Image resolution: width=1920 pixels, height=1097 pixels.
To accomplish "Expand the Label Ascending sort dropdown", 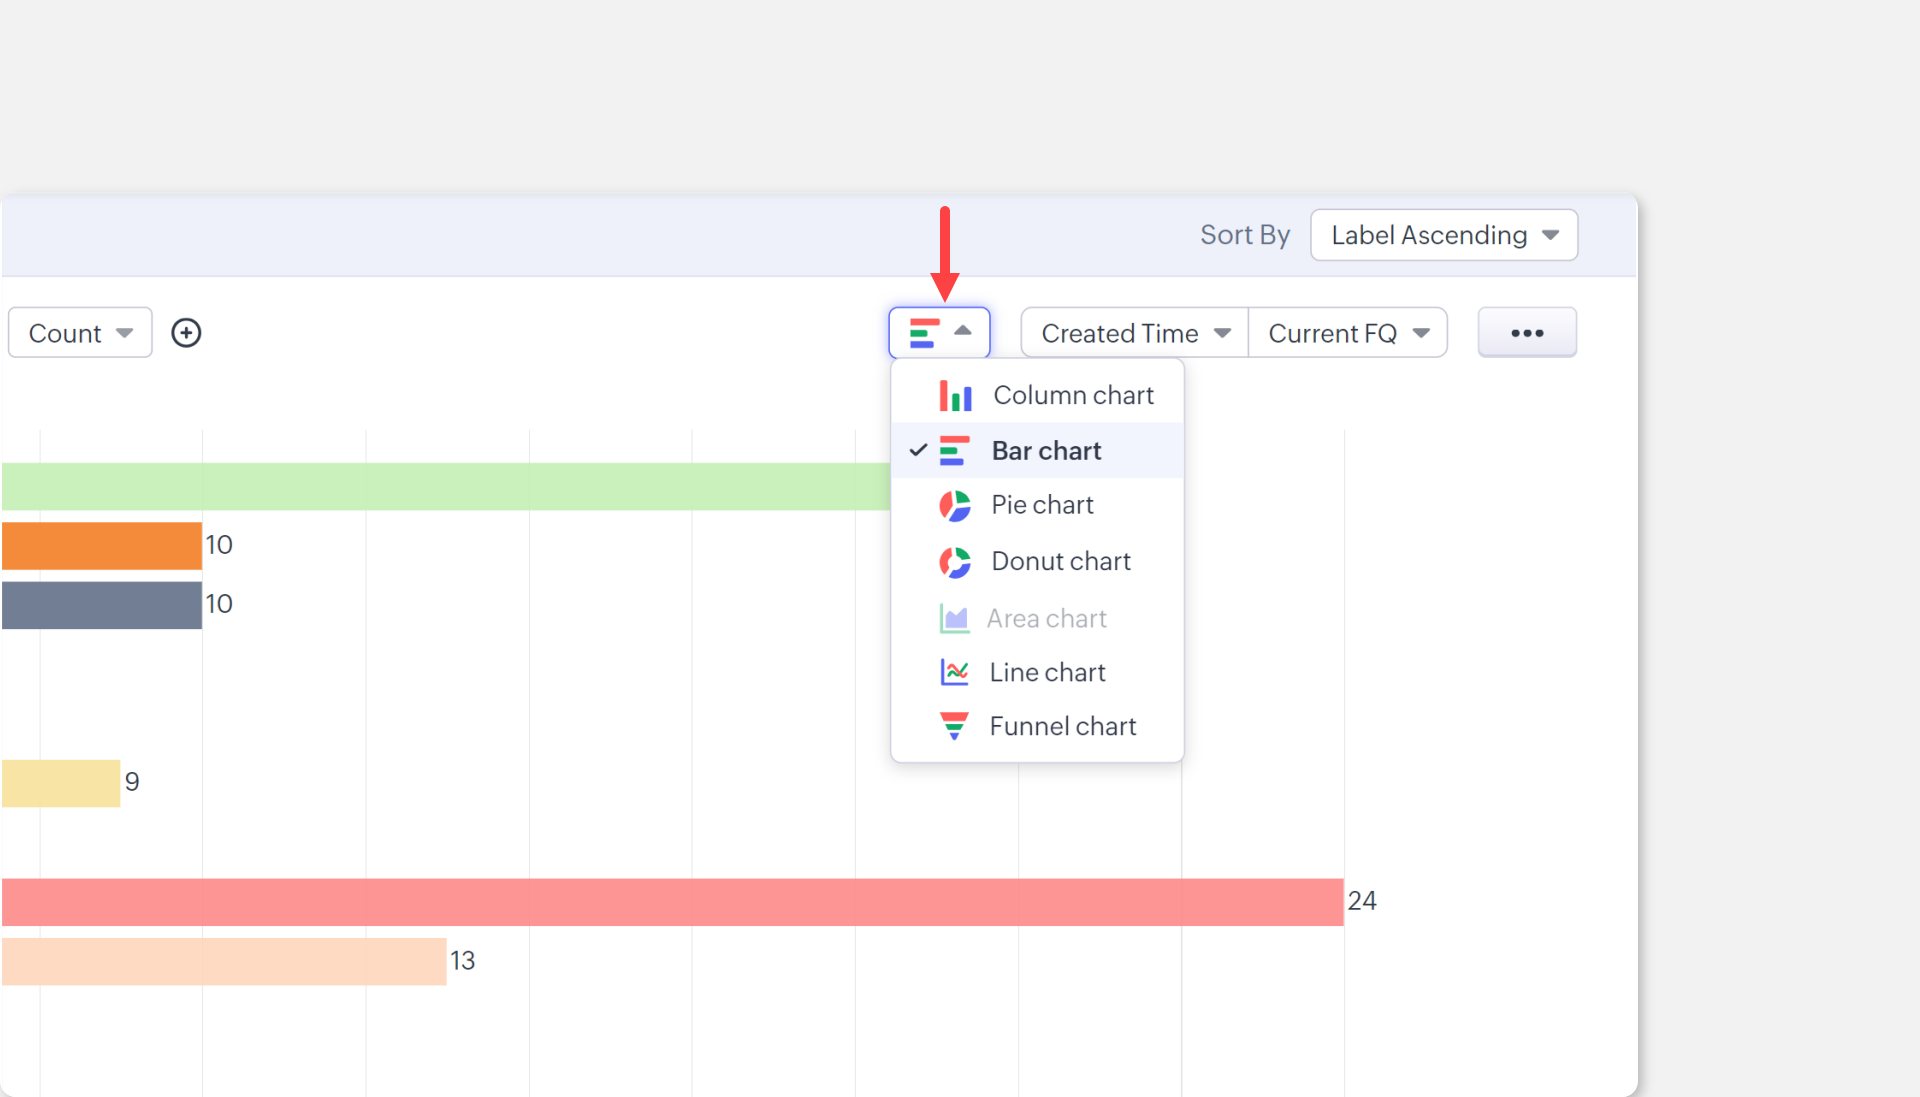I will pyautogui.click(x=1443, y=235).
